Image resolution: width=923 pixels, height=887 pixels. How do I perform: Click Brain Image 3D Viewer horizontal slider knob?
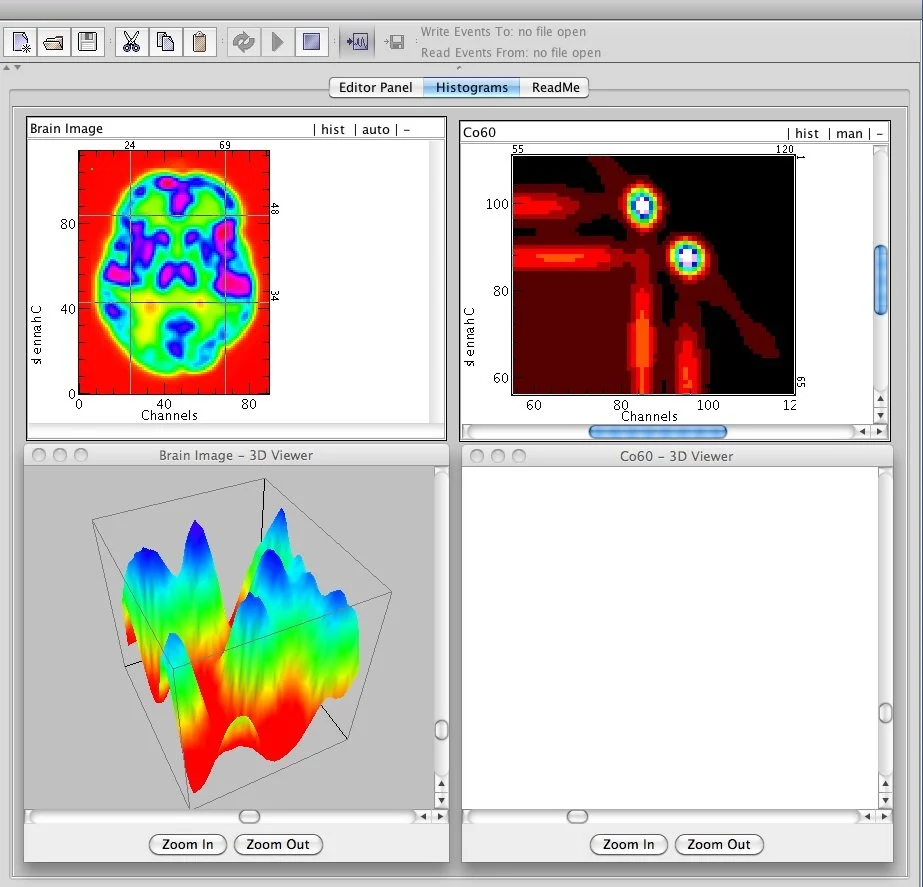click(x=250, y=816)
